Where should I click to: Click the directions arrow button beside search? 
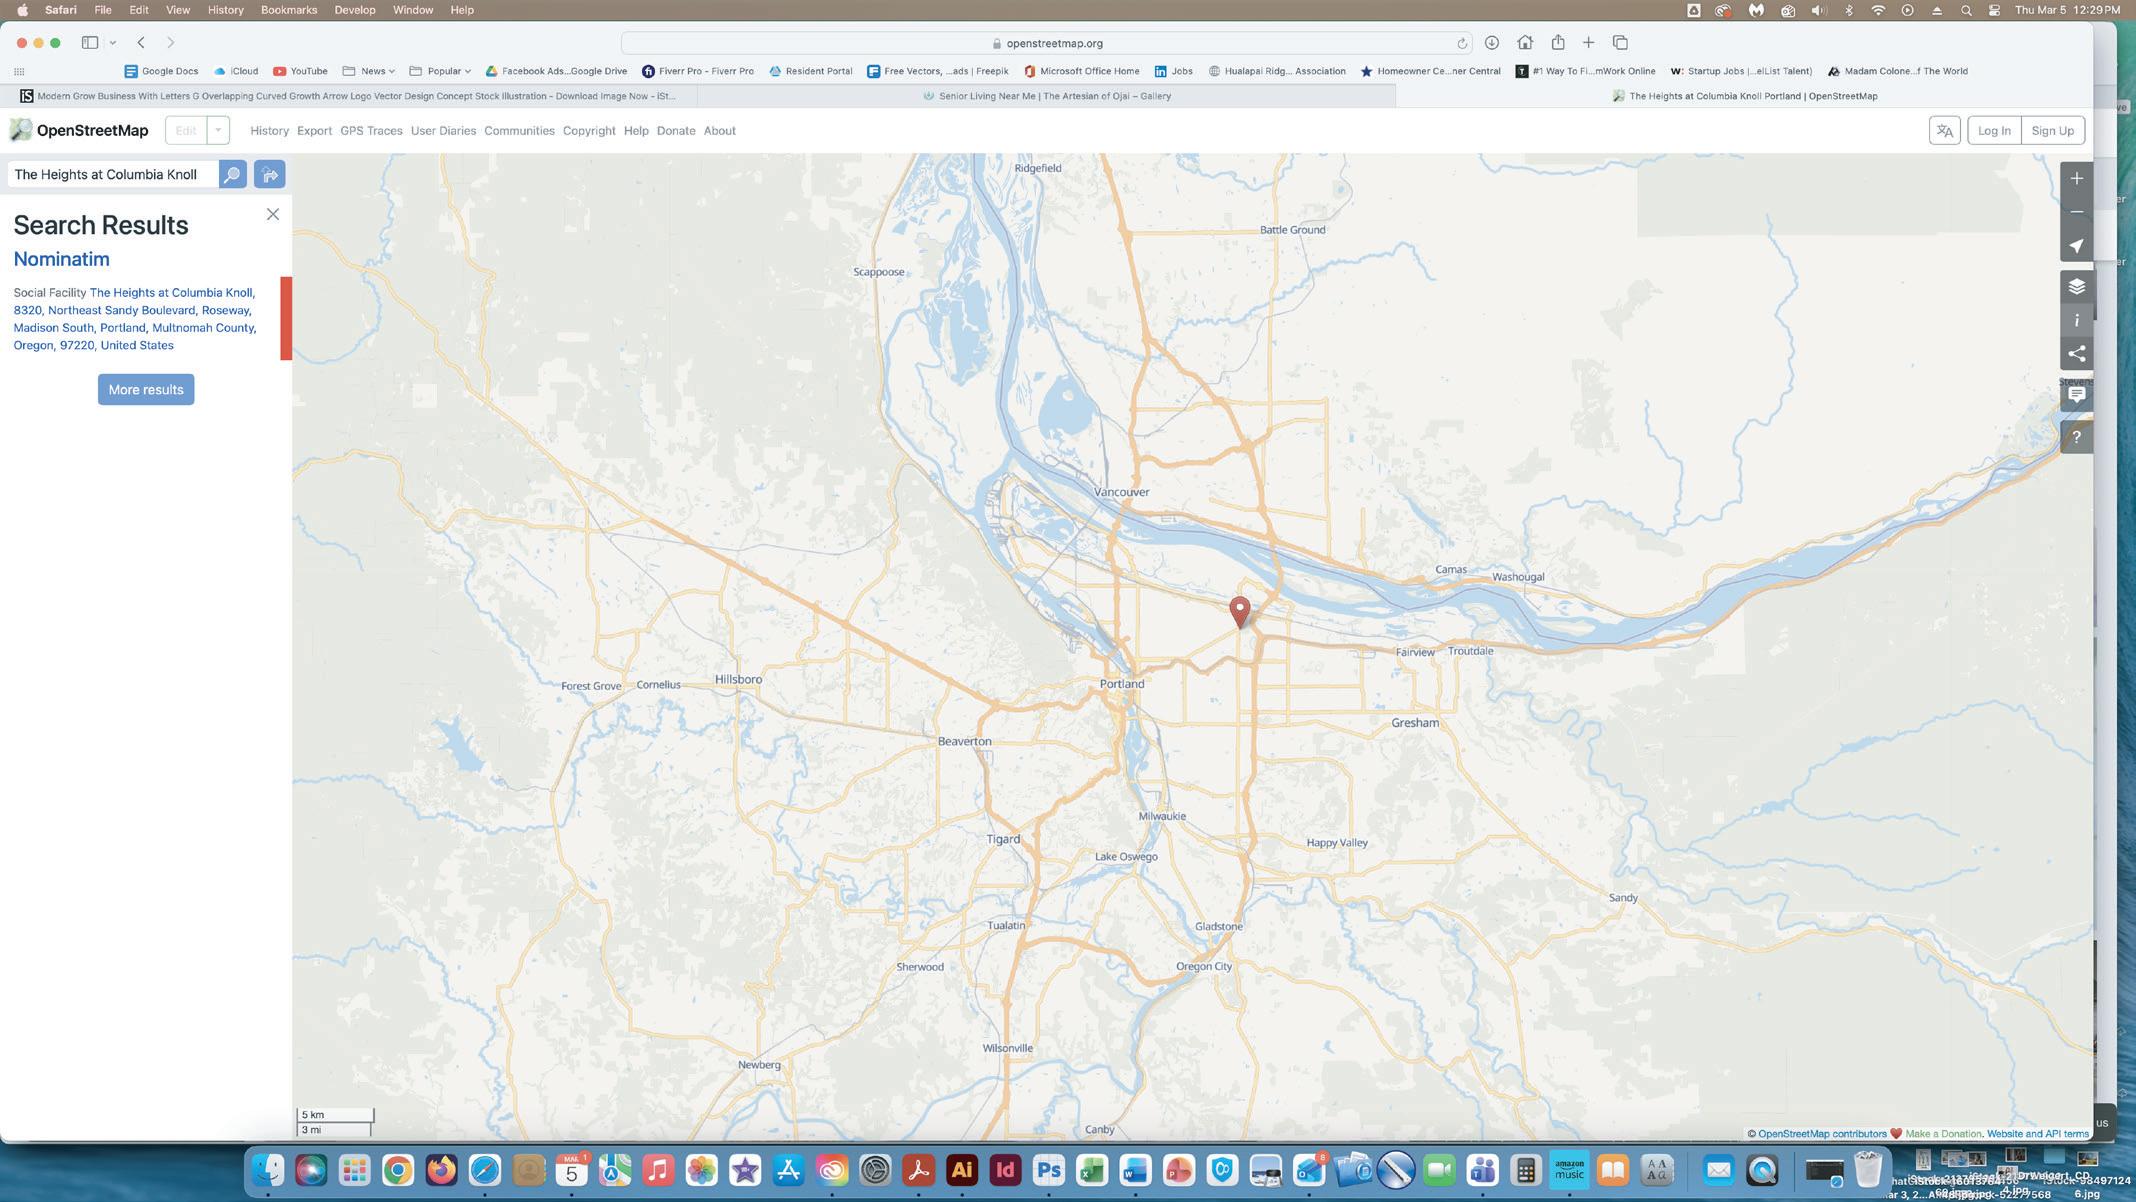[x=269, y=174]
